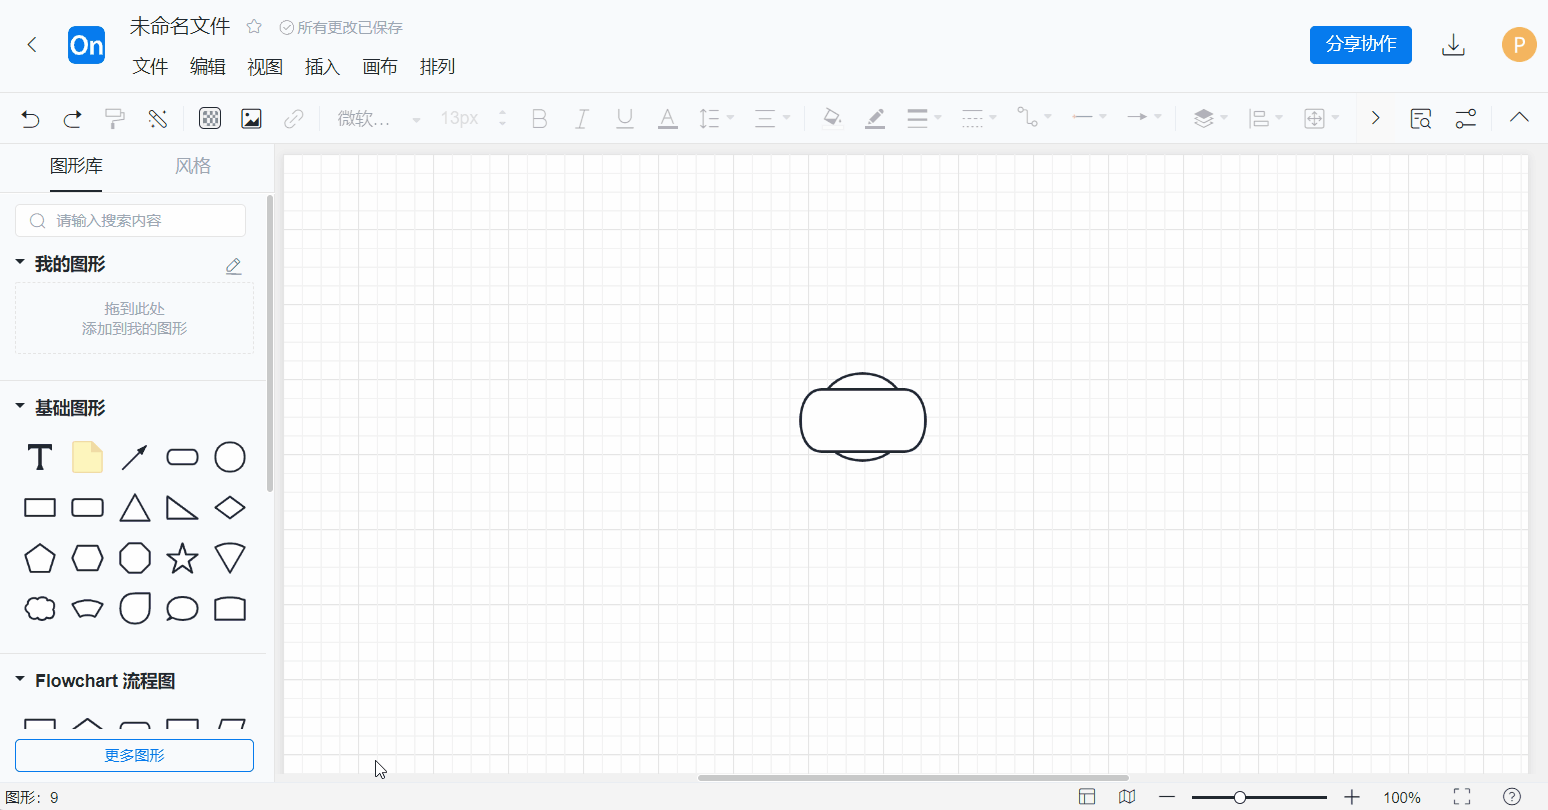Click the redo arrow icon
Image resolution: width=1548 pixels, height=810 pixels.
[73, 119]
